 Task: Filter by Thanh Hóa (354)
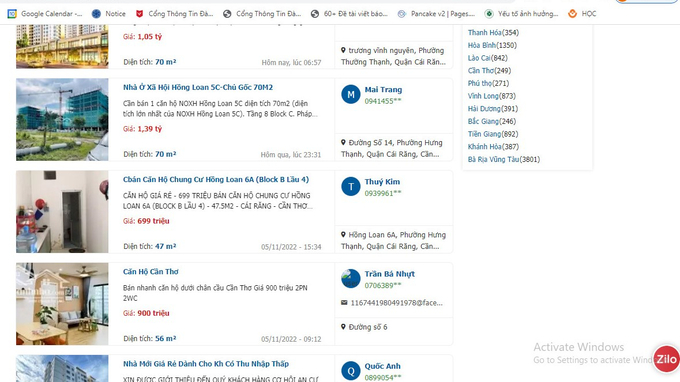click(493, 33)
